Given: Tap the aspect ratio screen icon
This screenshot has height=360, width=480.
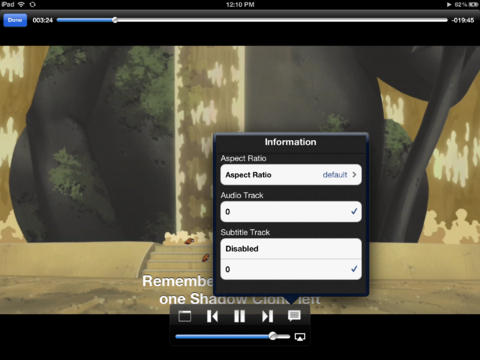Looking at the screenshot, I should (185, 316).
